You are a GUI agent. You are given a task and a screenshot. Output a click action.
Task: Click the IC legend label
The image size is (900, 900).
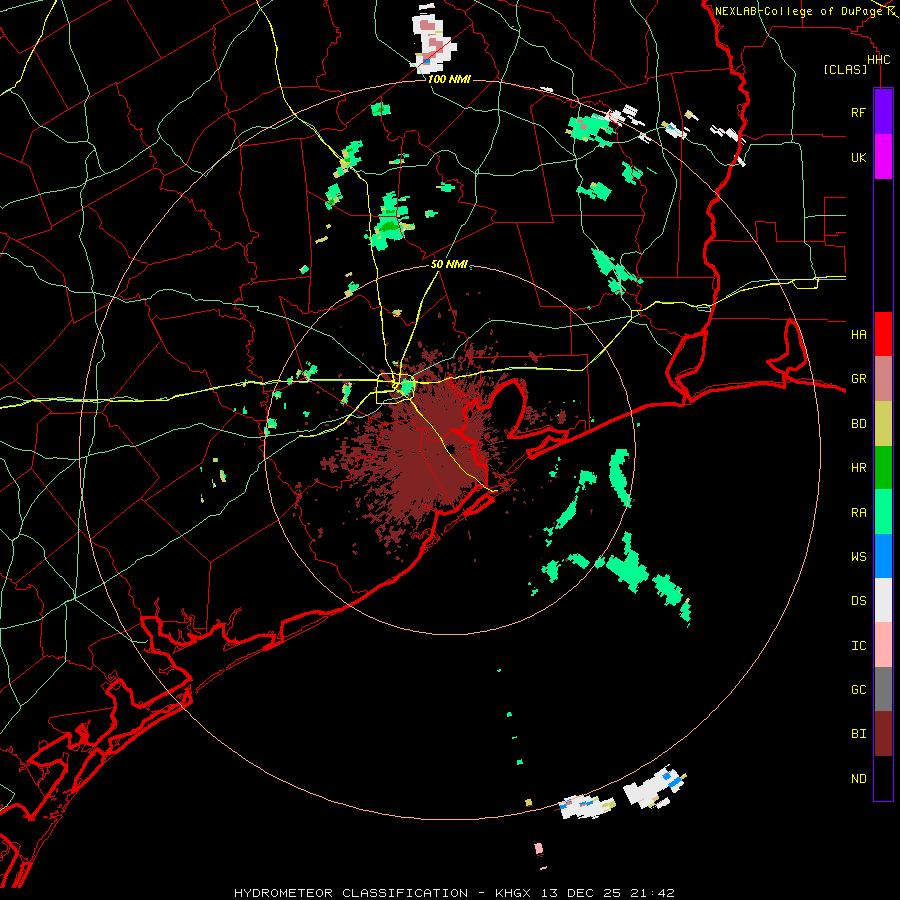(x=858, y=646)
